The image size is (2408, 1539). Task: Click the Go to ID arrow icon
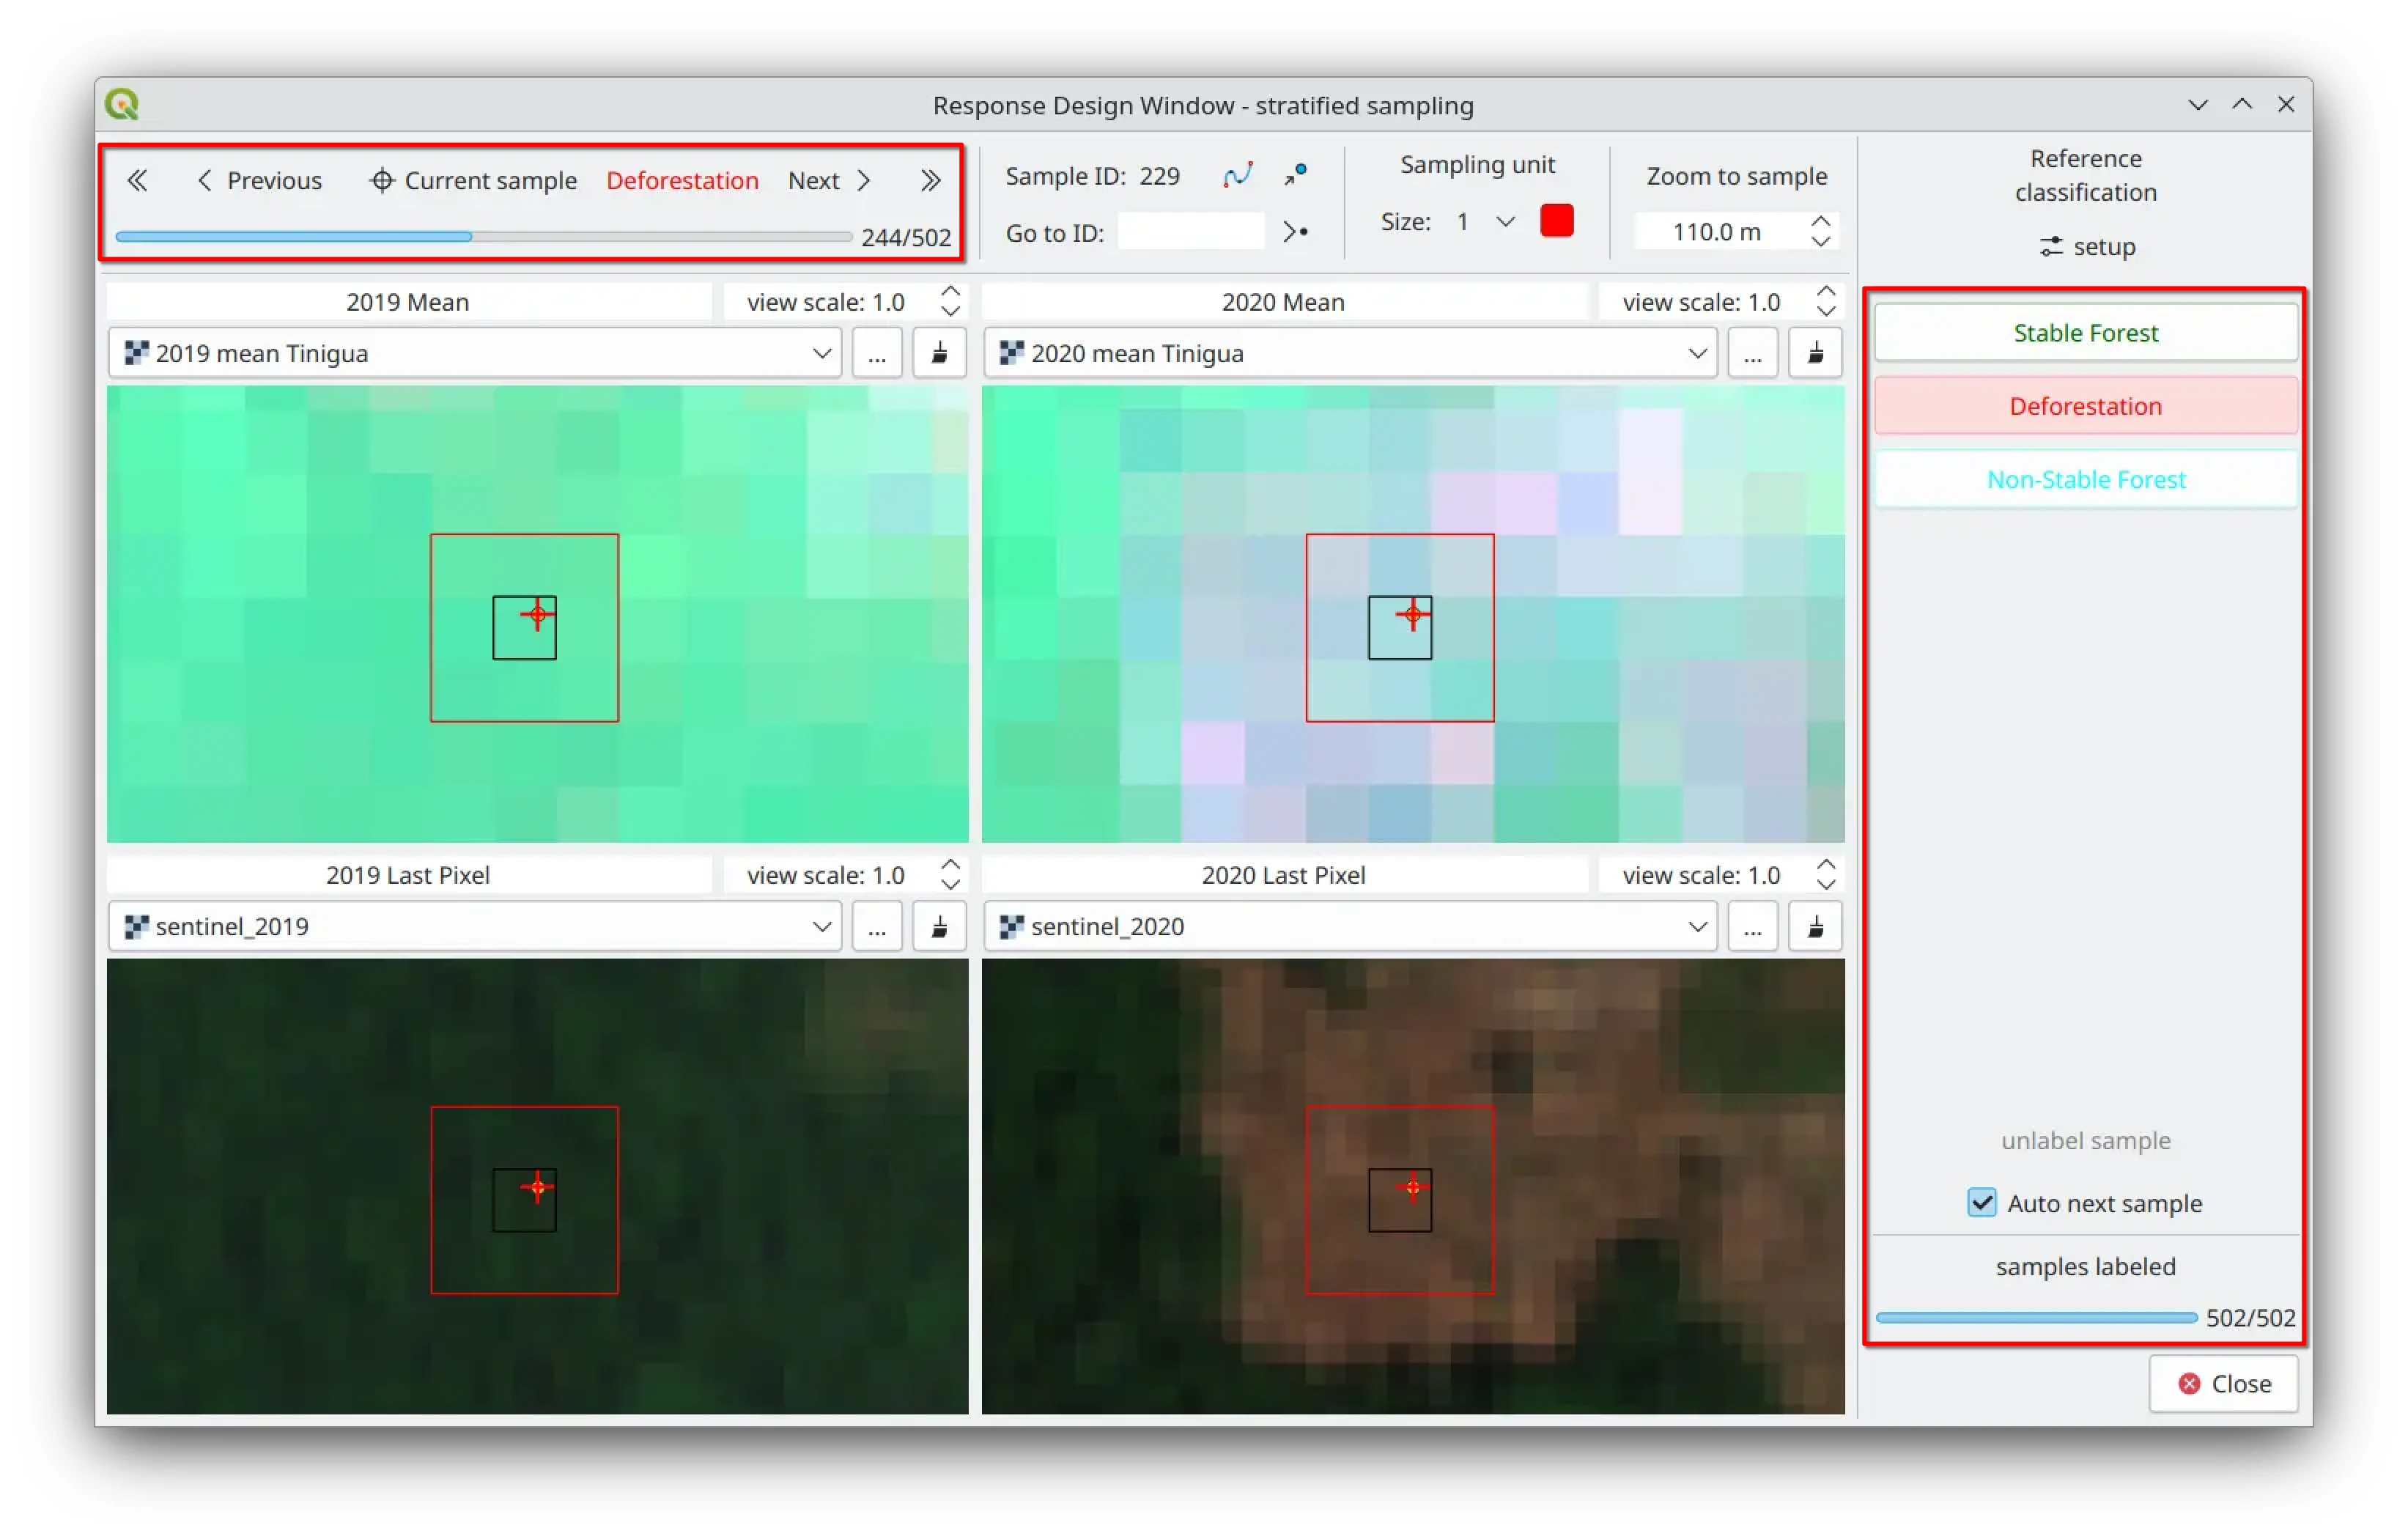click(x=1296, y=232)
